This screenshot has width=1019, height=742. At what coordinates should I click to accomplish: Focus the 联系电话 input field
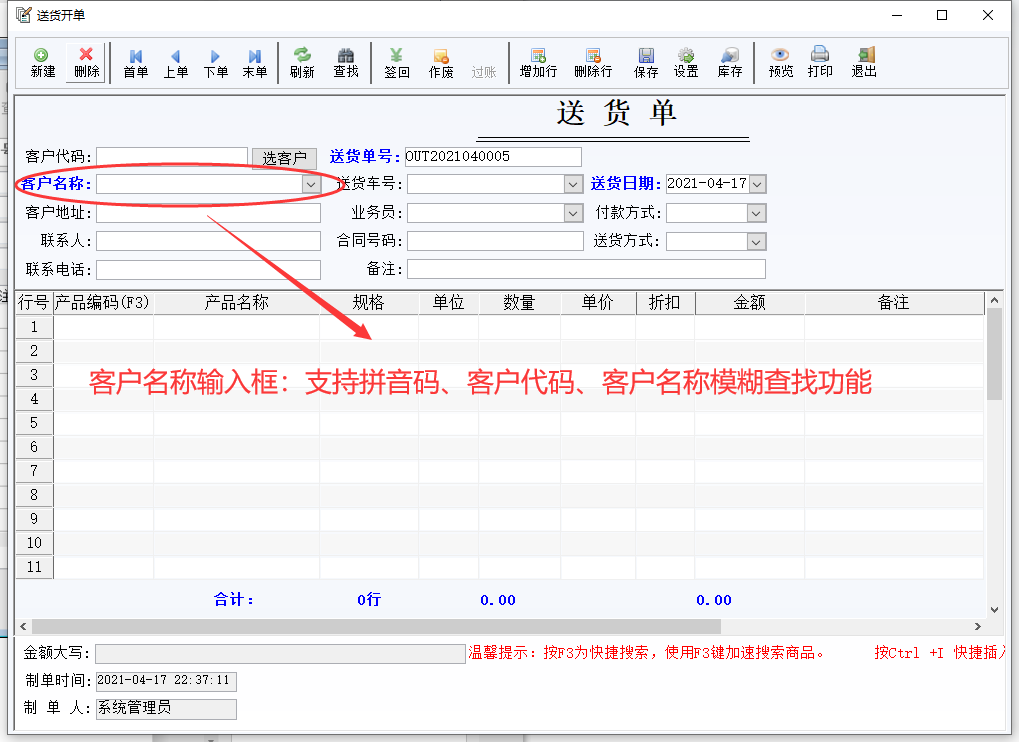click(x=209, y=270)
